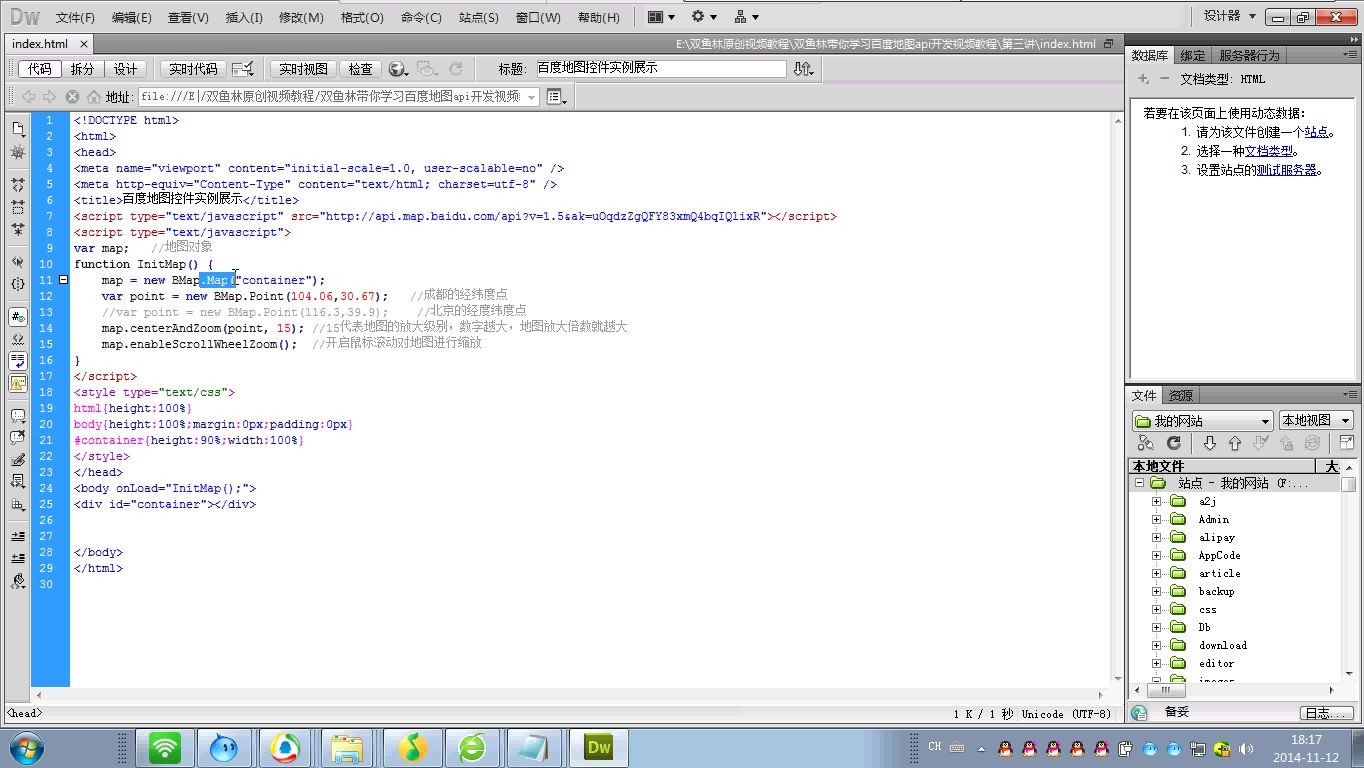Open 设计器 workspace switcher dropdown
Image resolution: width=1364 pixels, height=768 pixels.
[1229, 16]
